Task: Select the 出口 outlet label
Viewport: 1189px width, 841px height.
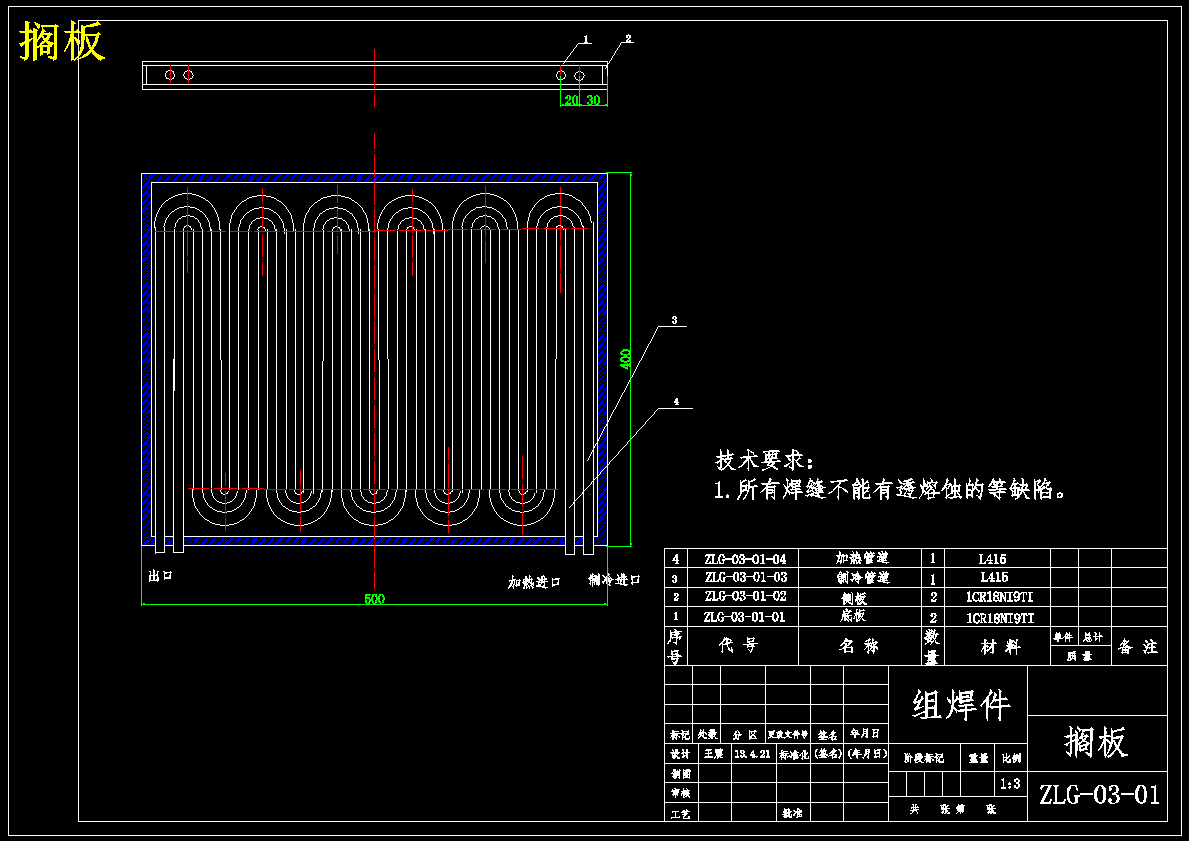Action: [161, 576]
